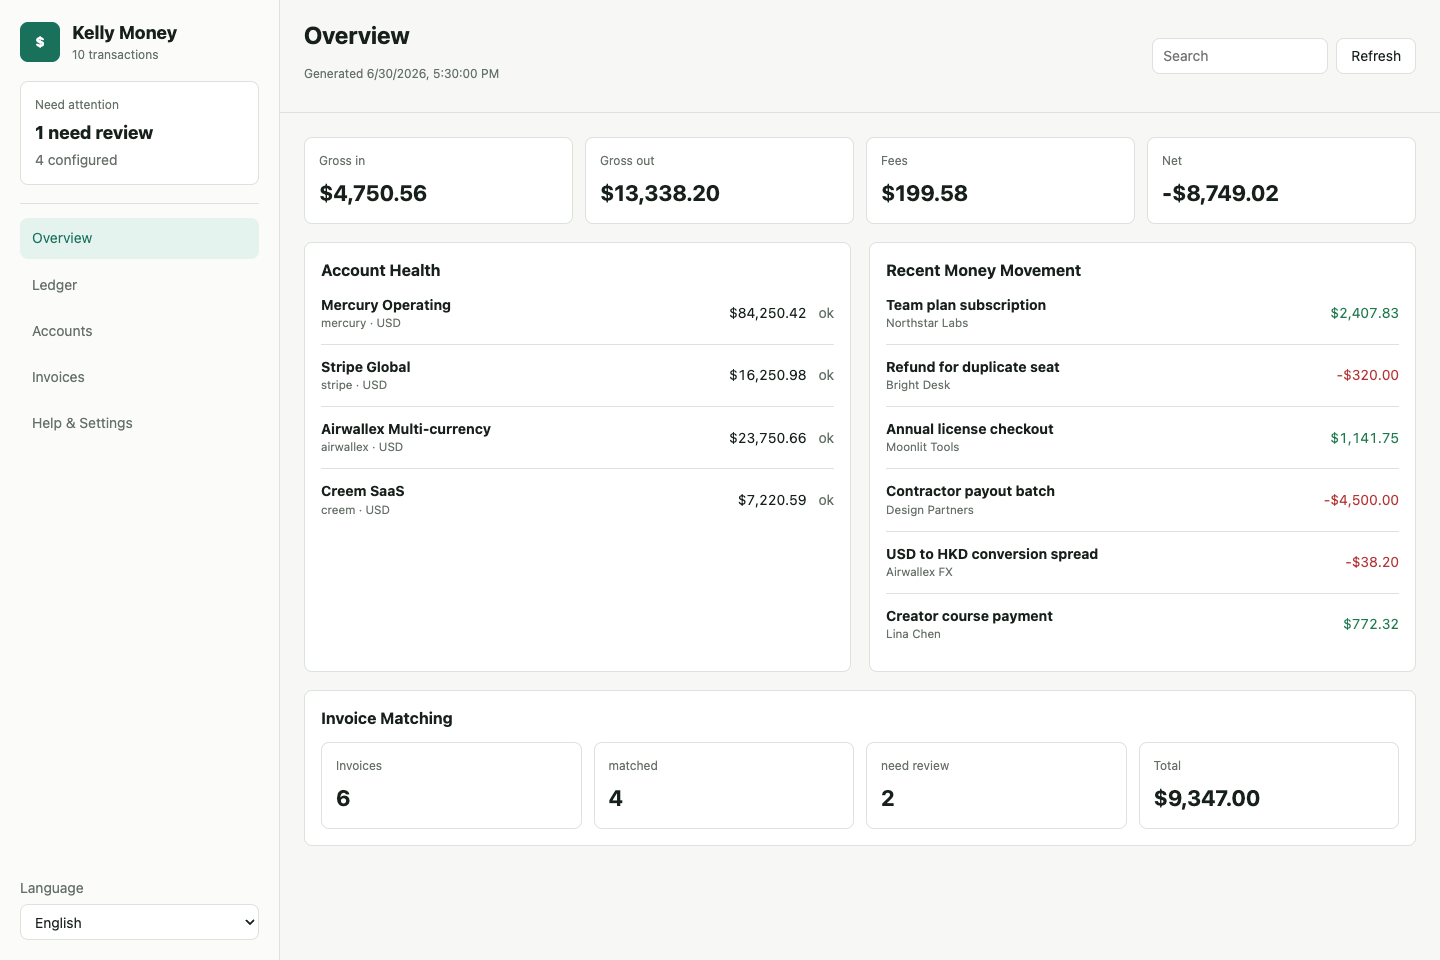Click the Invoices count card showing 6
The height and width of the screenshot is (960, 1440).
click(451, 785)
